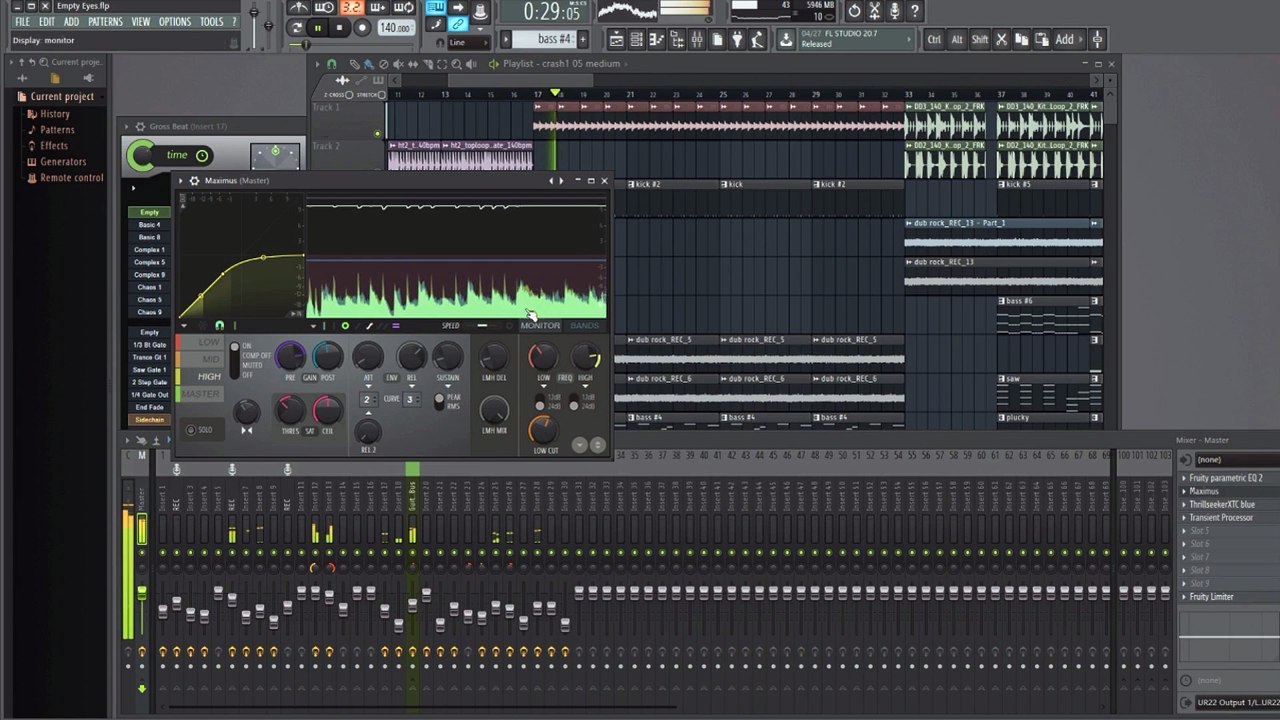
Task: Open the VIEW menu
Action: [x=141, y=22]
